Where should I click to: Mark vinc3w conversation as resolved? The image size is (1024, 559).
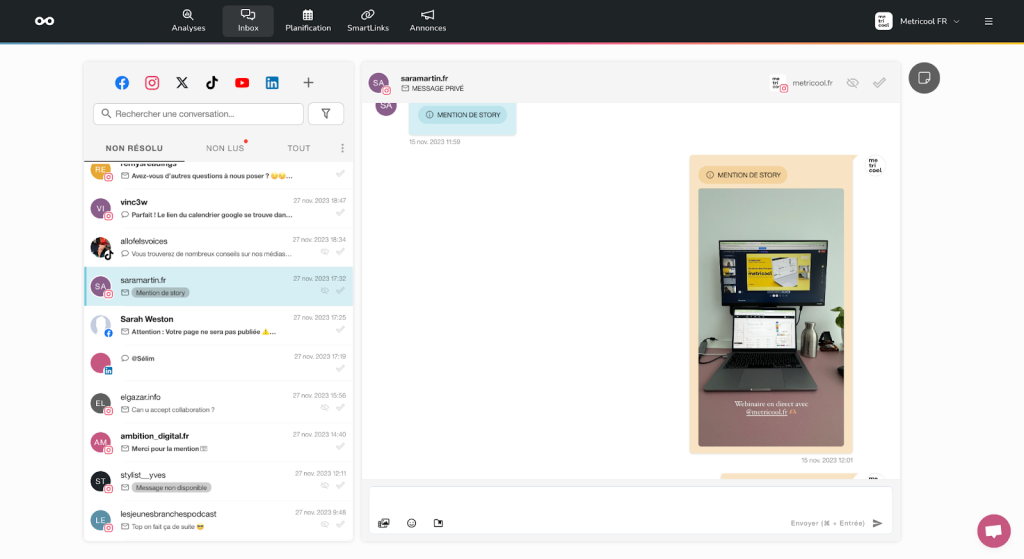[x=340, y=213]
